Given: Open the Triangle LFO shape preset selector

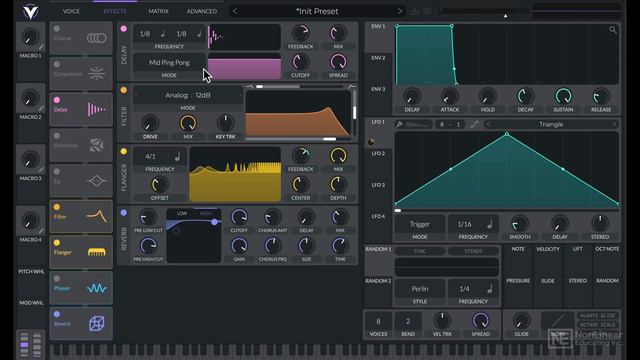Looking at the screenshot, I should click(551, 124).
